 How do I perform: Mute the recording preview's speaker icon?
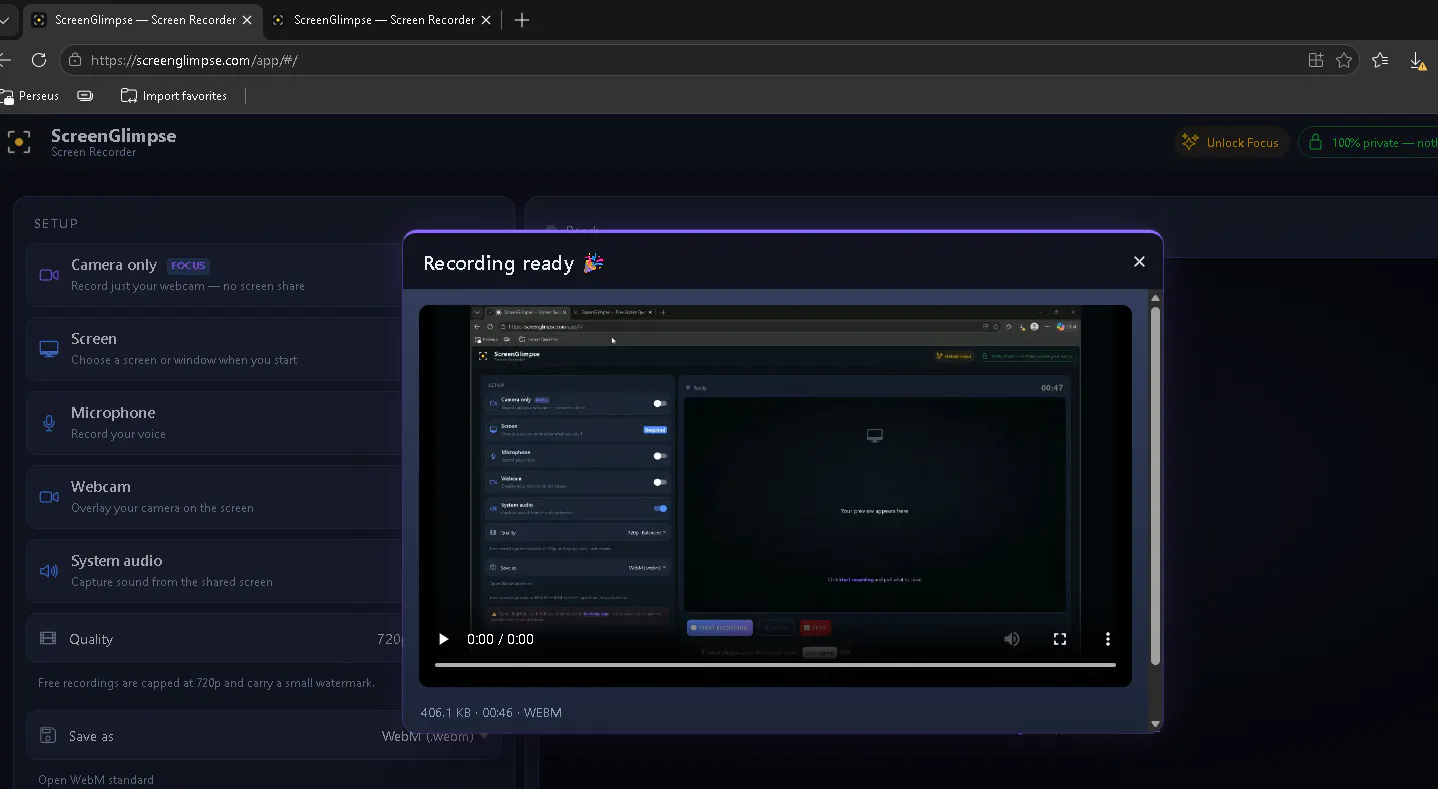(x=1012, y=639)
